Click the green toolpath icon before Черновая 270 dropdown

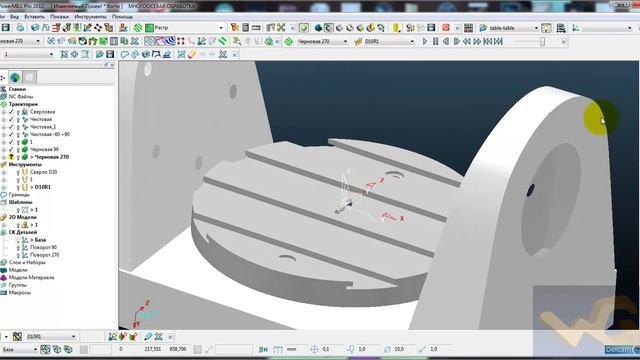tap(289, 41)
